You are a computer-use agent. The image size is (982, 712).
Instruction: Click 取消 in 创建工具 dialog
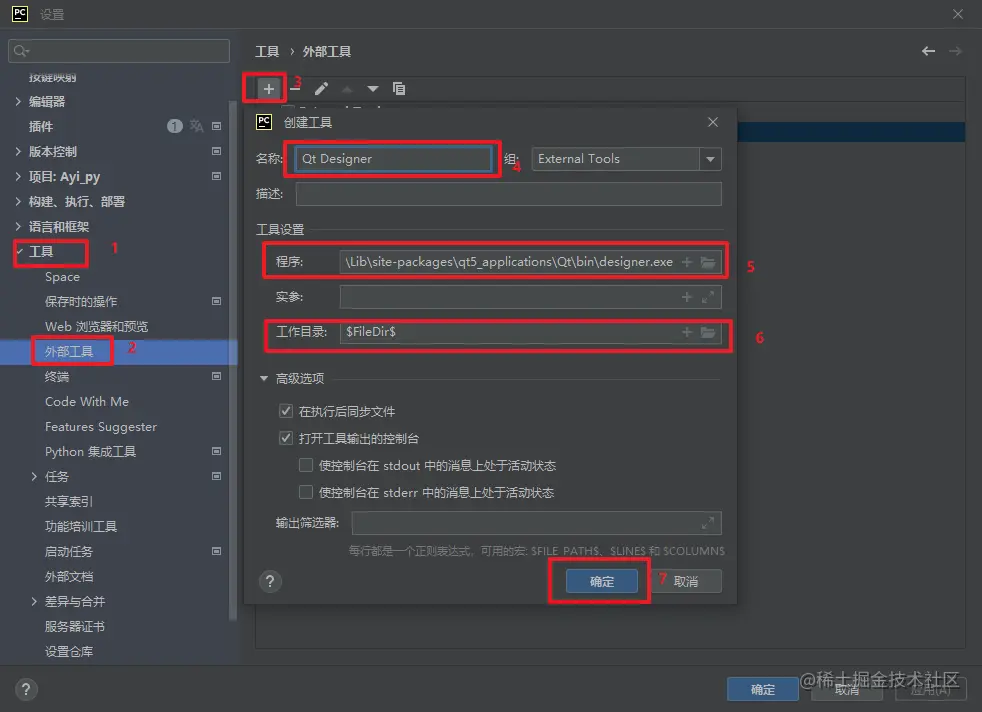(x=686, y=582)
